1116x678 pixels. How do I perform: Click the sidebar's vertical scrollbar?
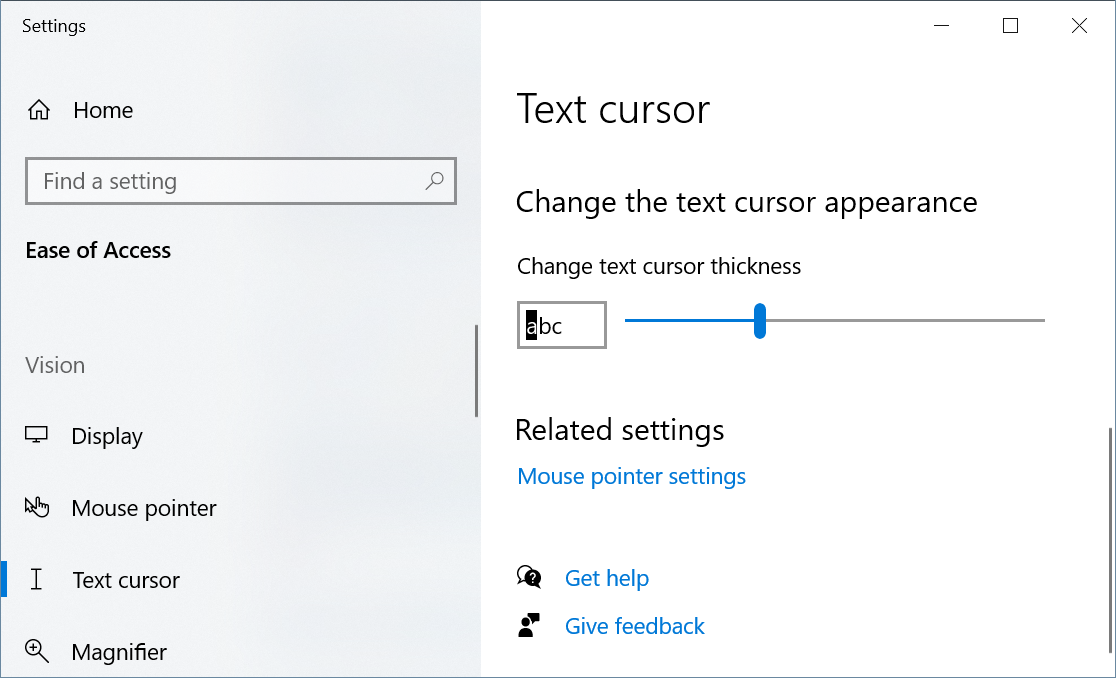coord(476,370)
